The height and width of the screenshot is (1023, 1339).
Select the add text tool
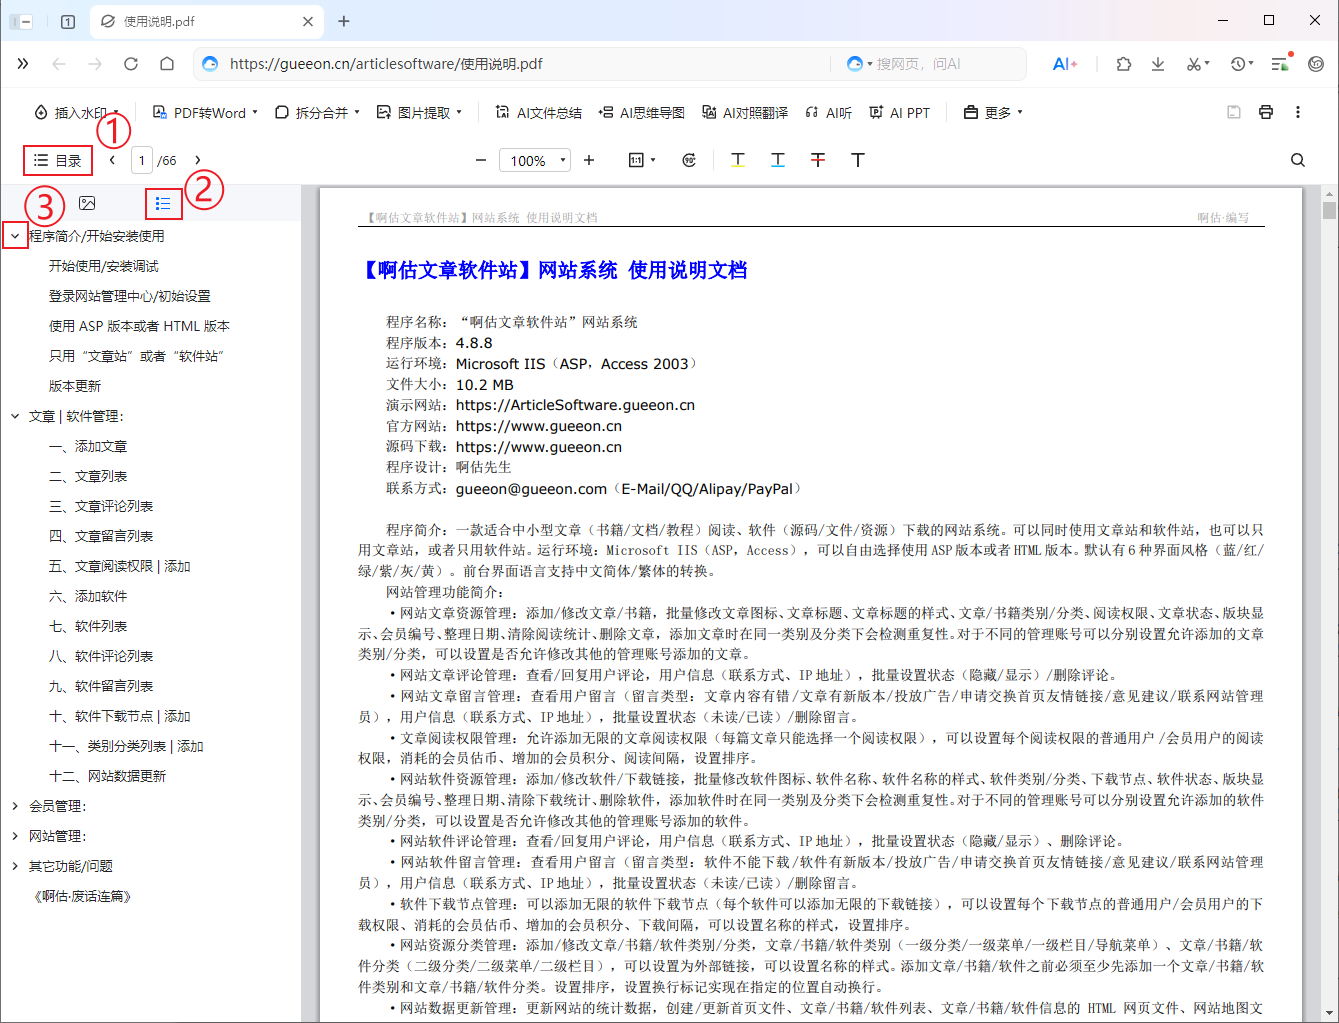tap(858, 160)
